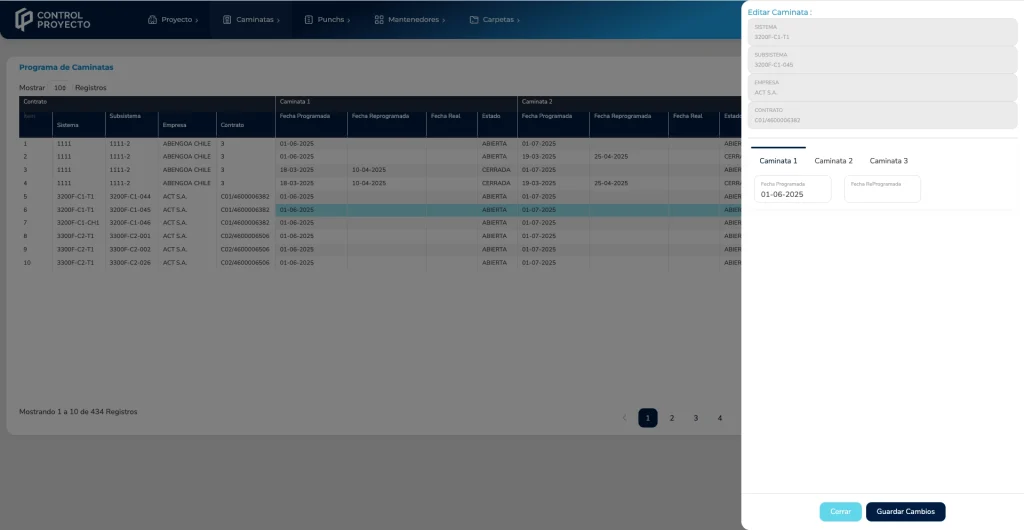Expand the Proyecto menu chevron

point(197,20)
